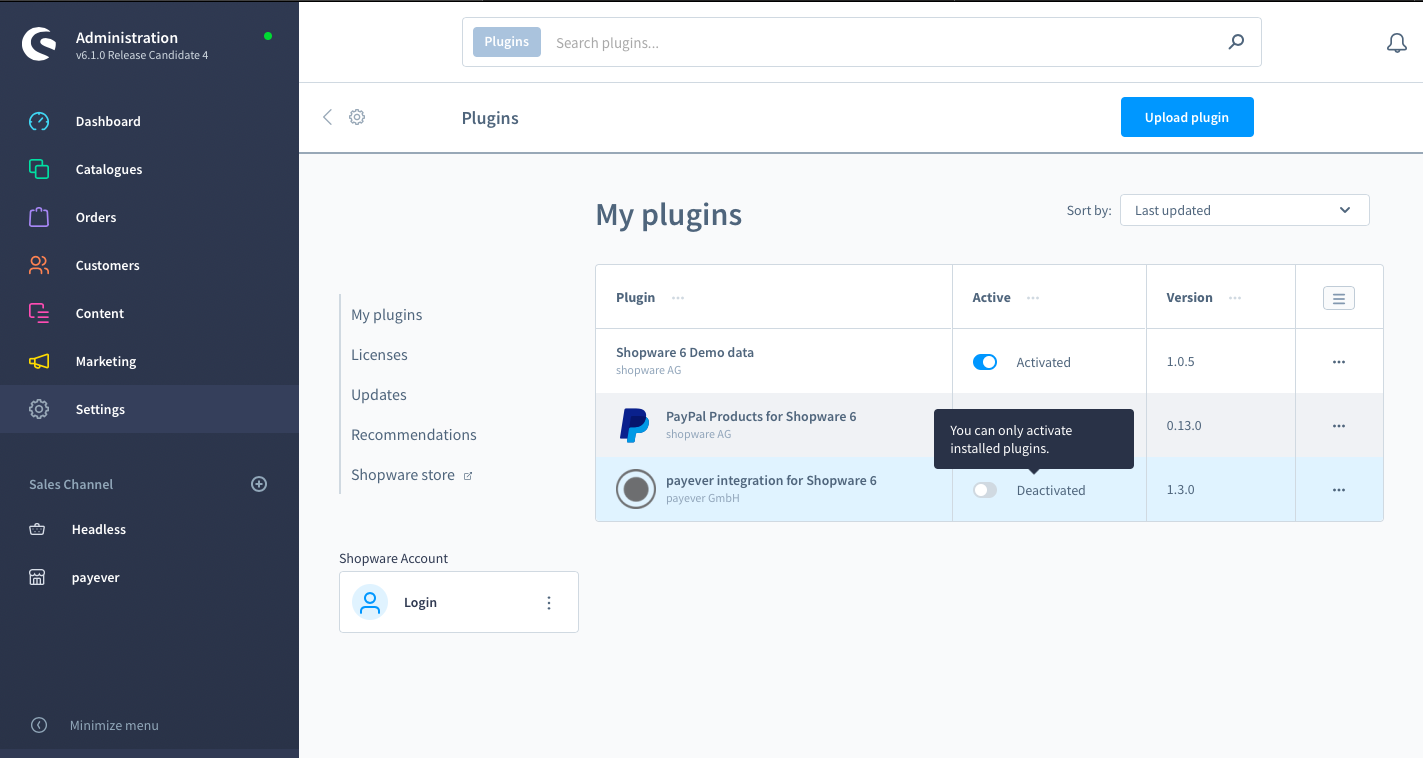Open notifications bell icon
Screen dimensions: 1423x758
tap(1397, 43)
